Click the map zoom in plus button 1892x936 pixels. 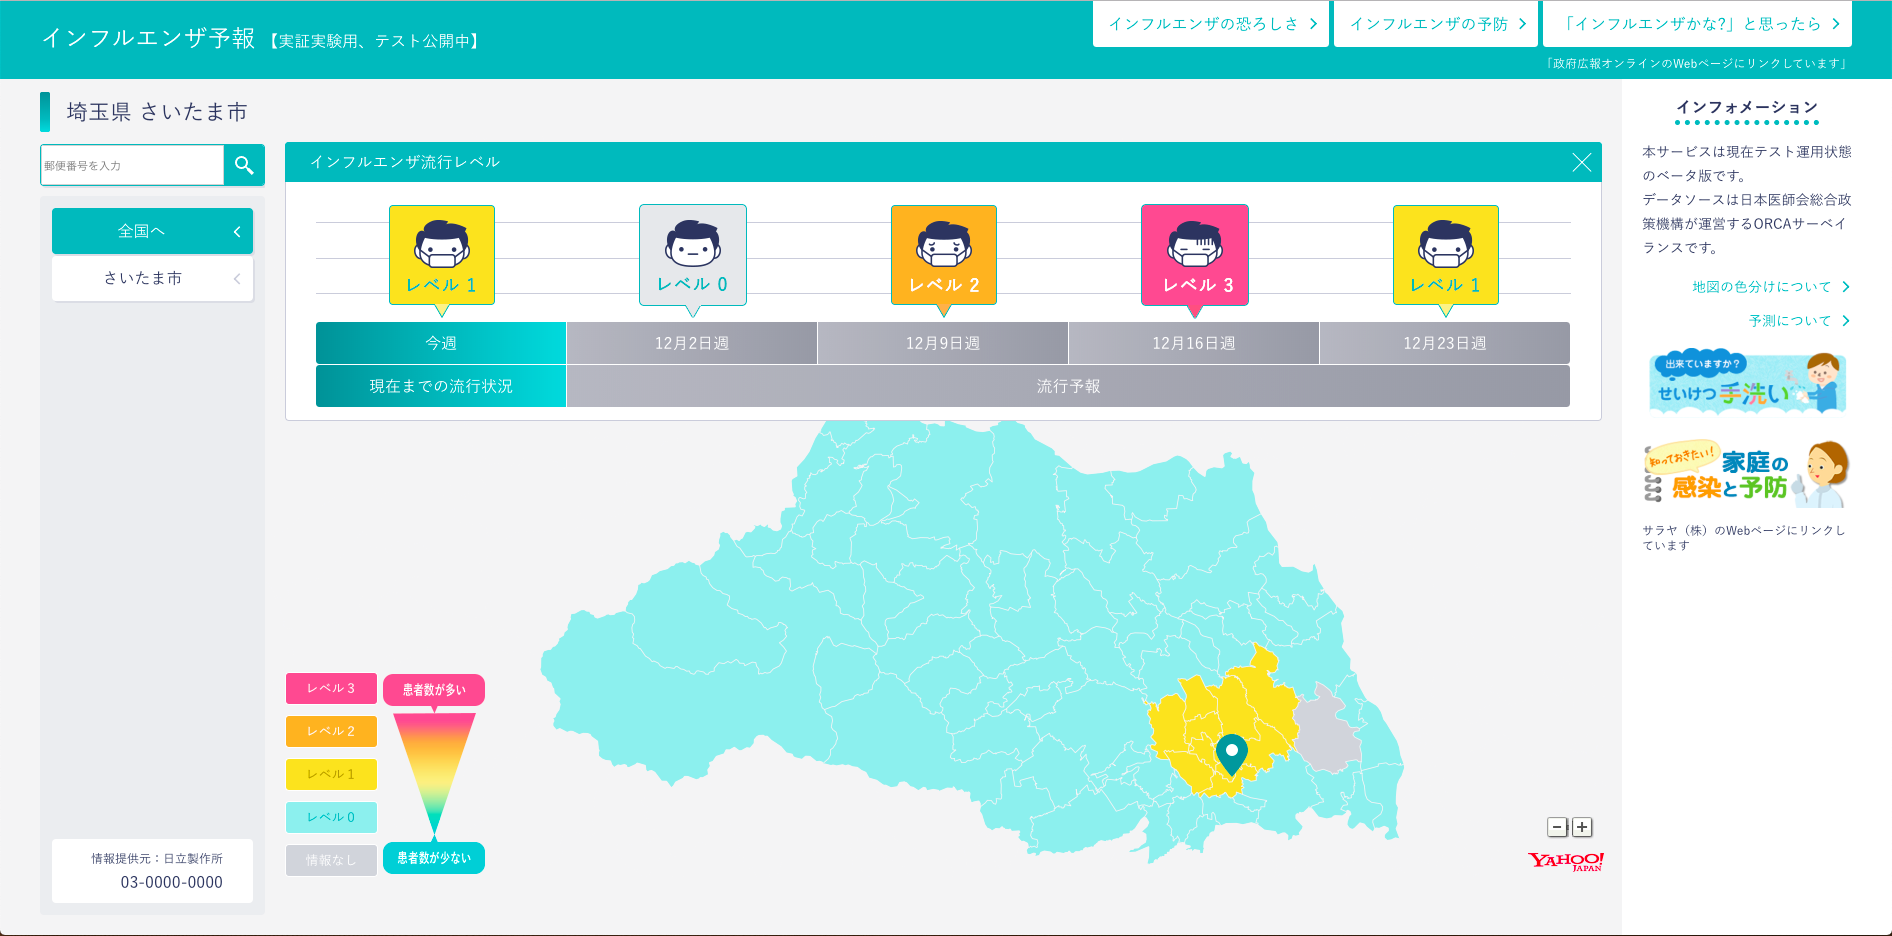(1582, 827)
